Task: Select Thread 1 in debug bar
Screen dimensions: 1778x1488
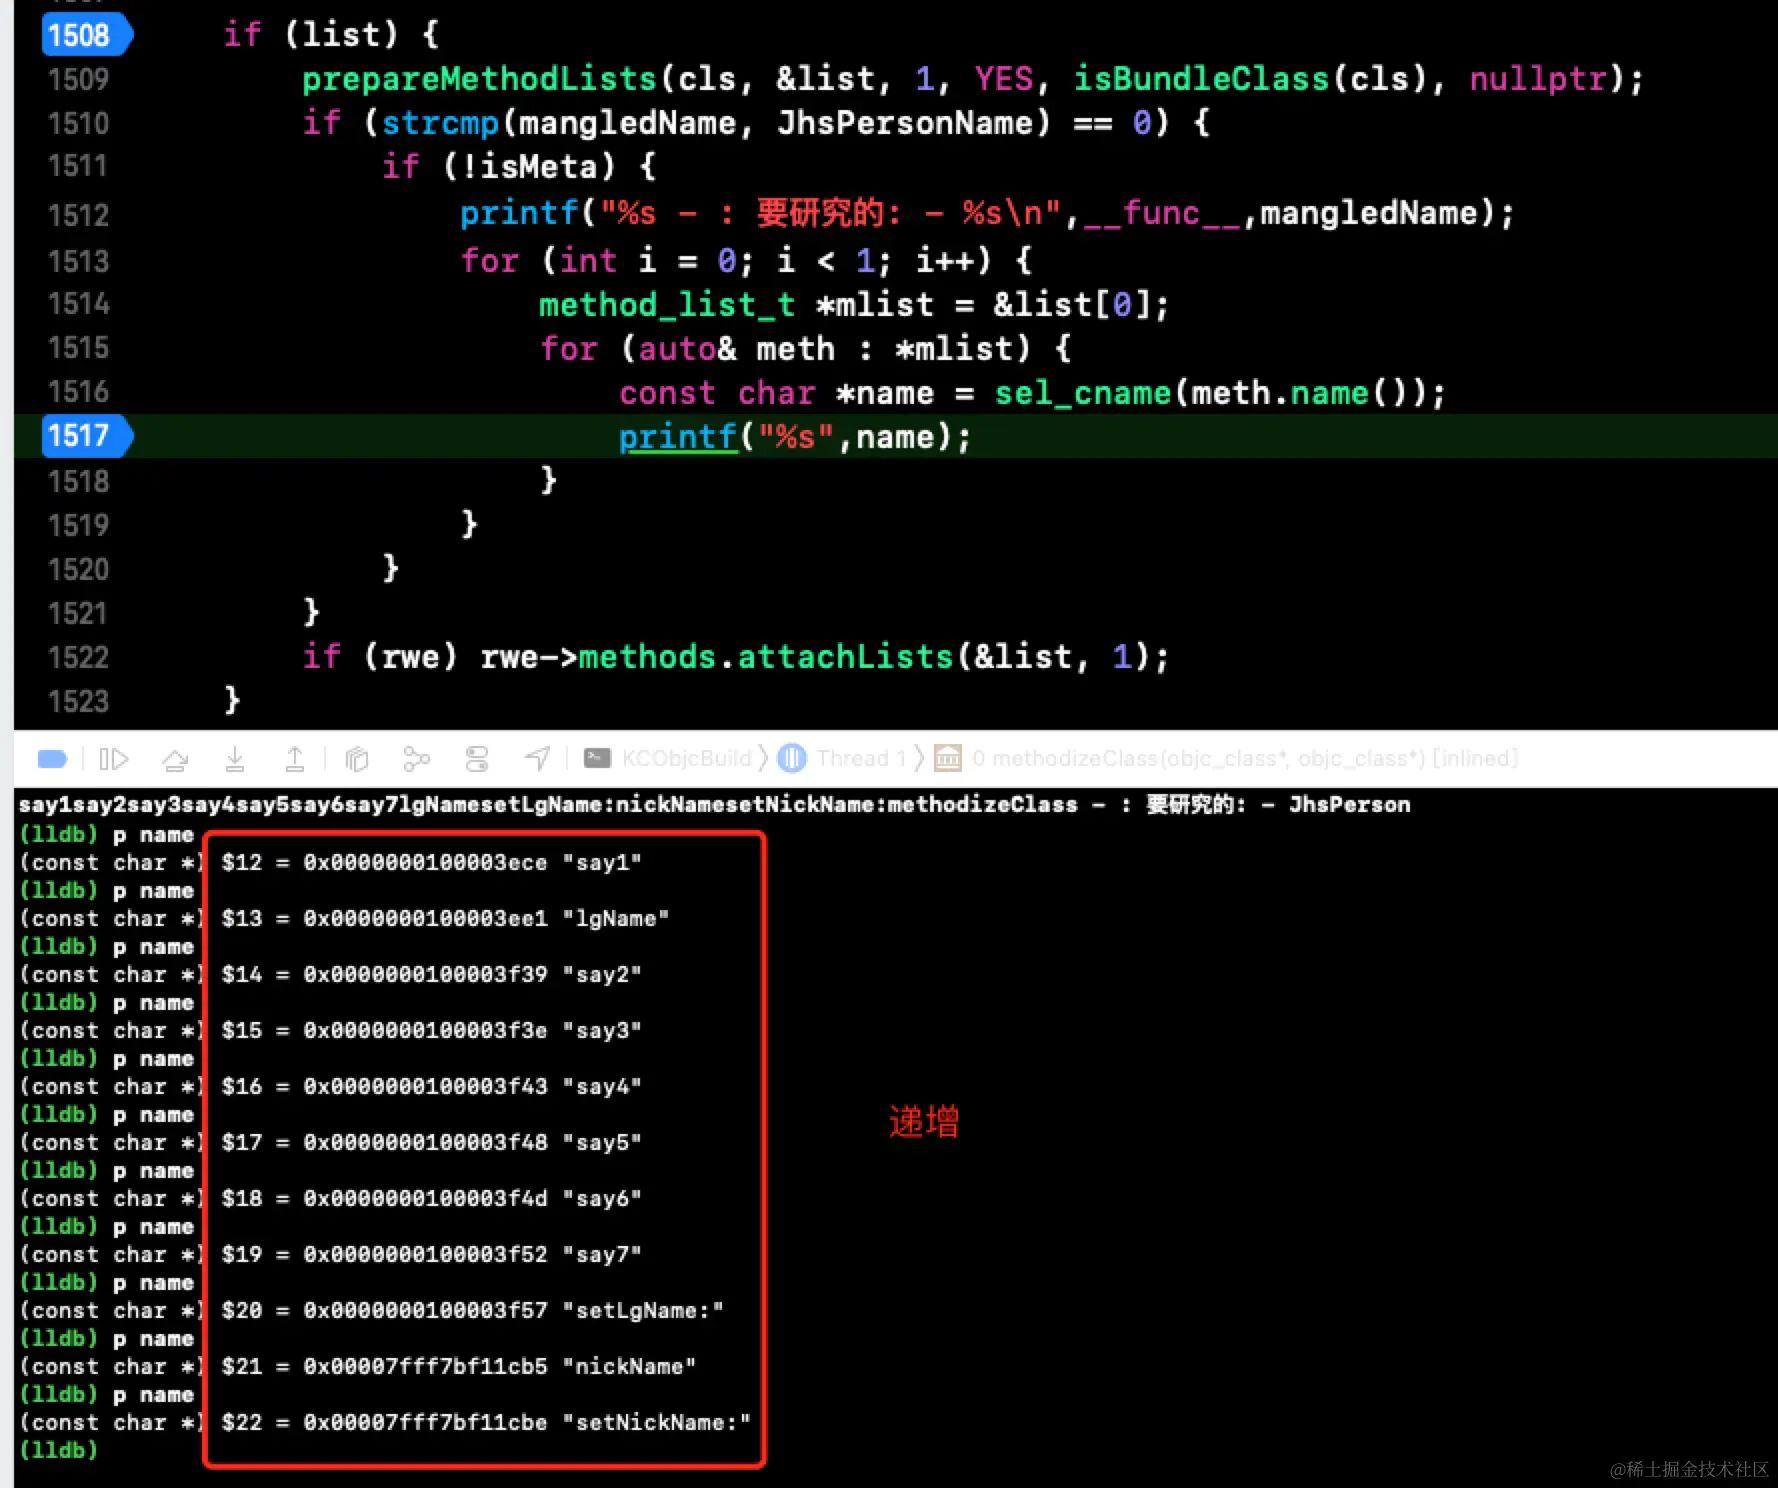Action: tap(843, 758)
